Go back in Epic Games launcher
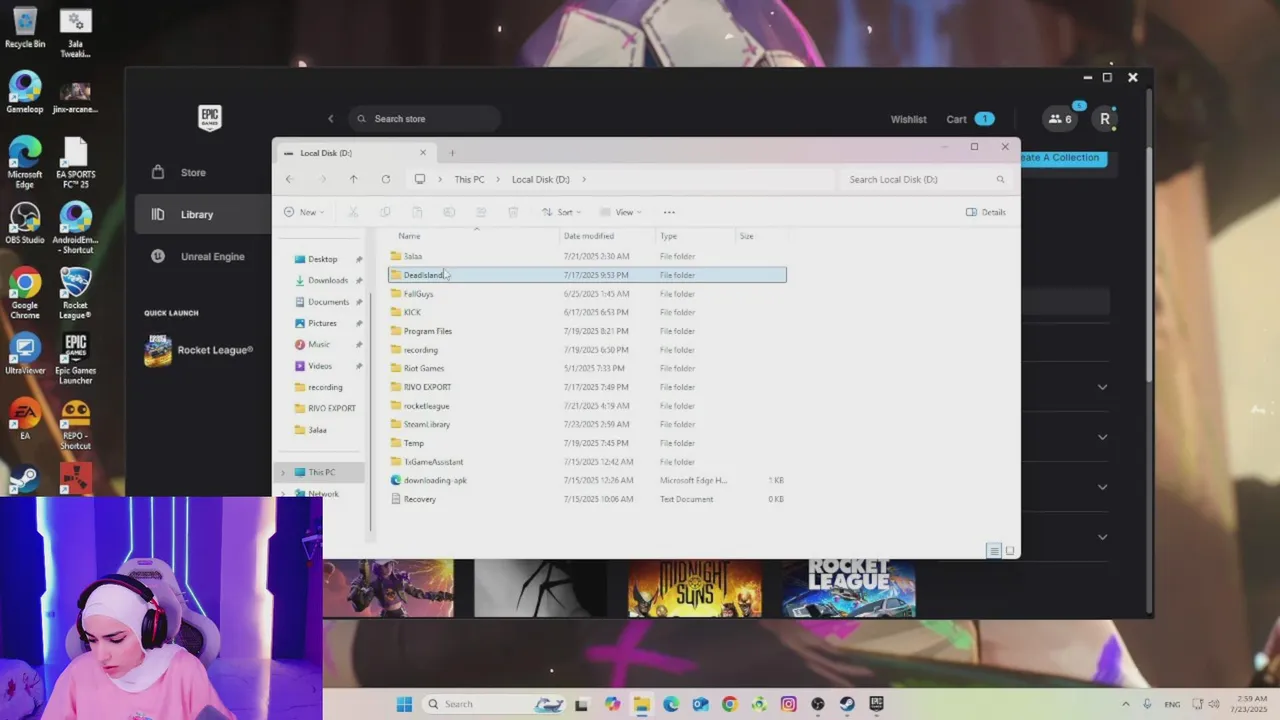 331,119
